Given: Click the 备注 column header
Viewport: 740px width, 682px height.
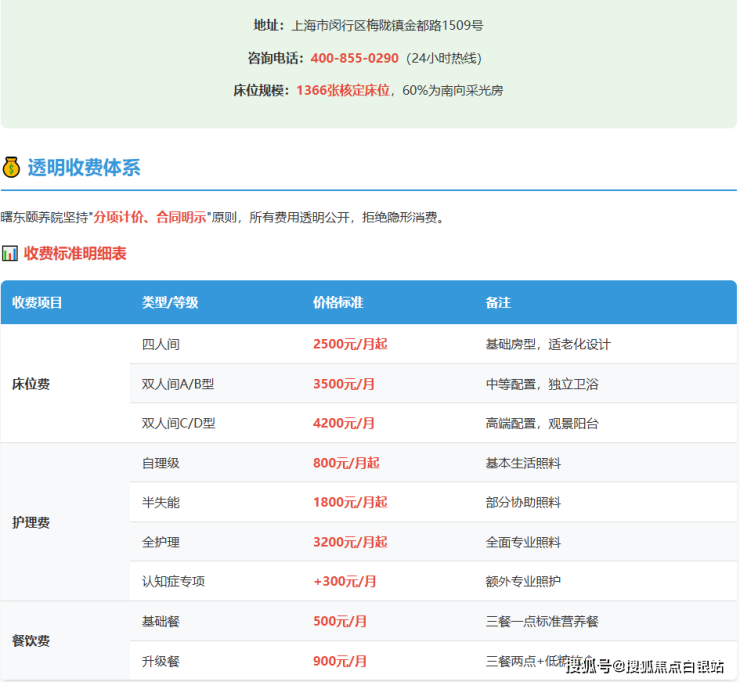Looking at the screenshot, I should coord(498,302).
